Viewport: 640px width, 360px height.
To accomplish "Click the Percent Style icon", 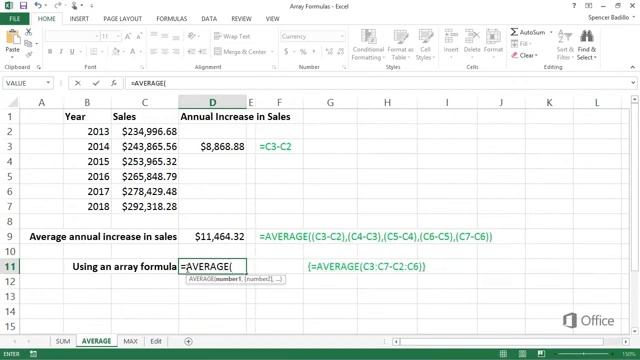I will (x=303, y=52).
